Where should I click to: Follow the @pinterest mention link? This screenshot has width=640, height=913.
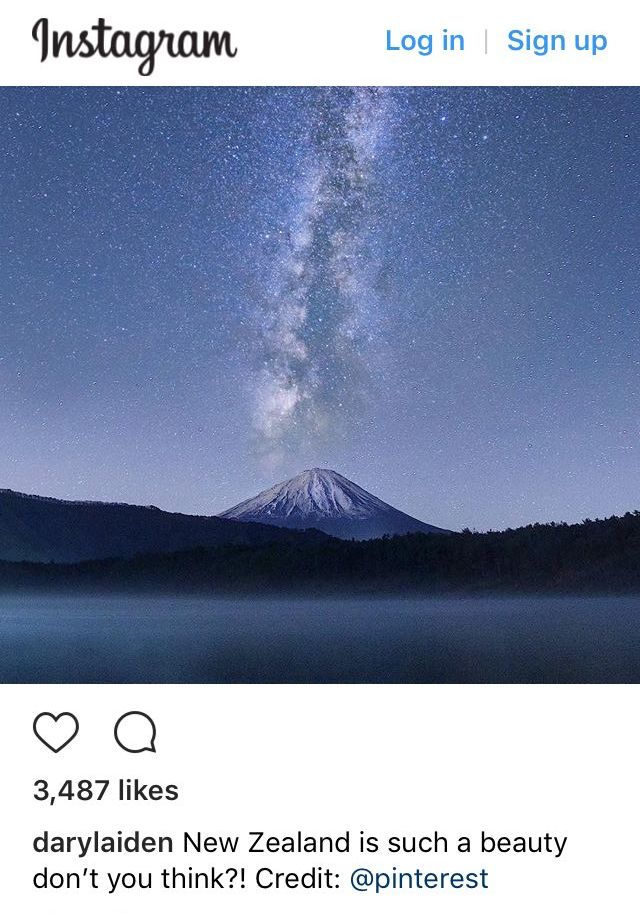(419, 879)
